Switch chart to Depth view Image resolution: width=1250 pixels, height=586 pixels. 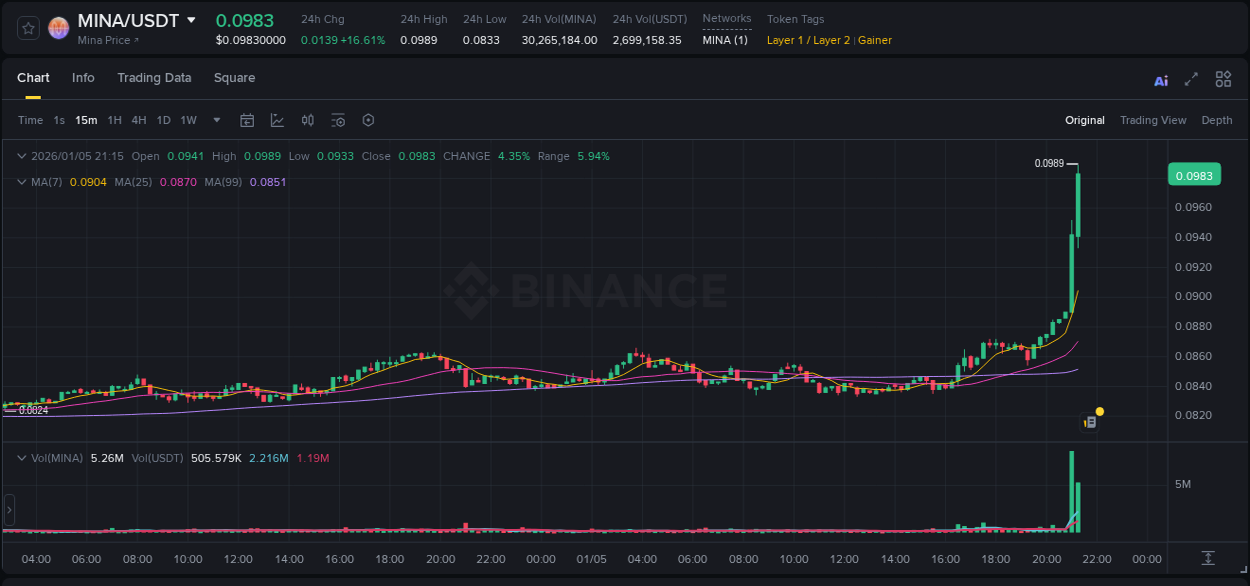[1216, 120]
